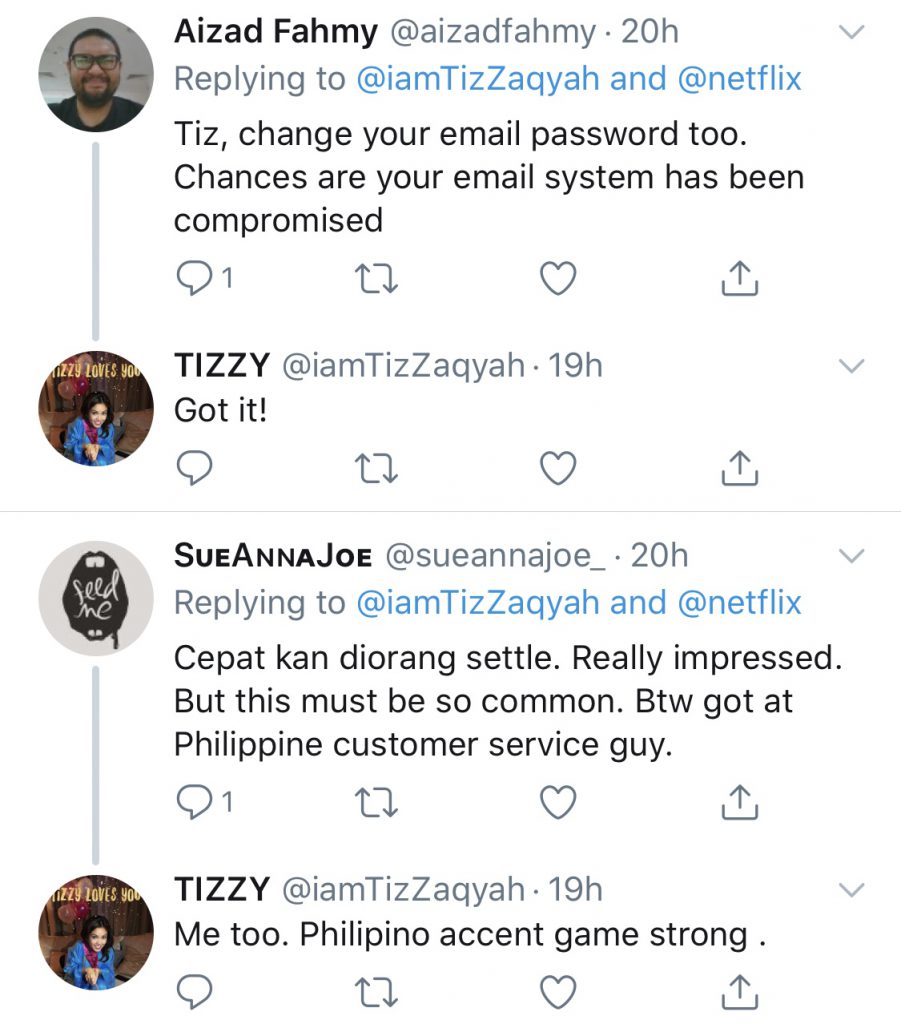
Task: Like TIZZY's "Got it!" tweet
Action: [558, 466]
